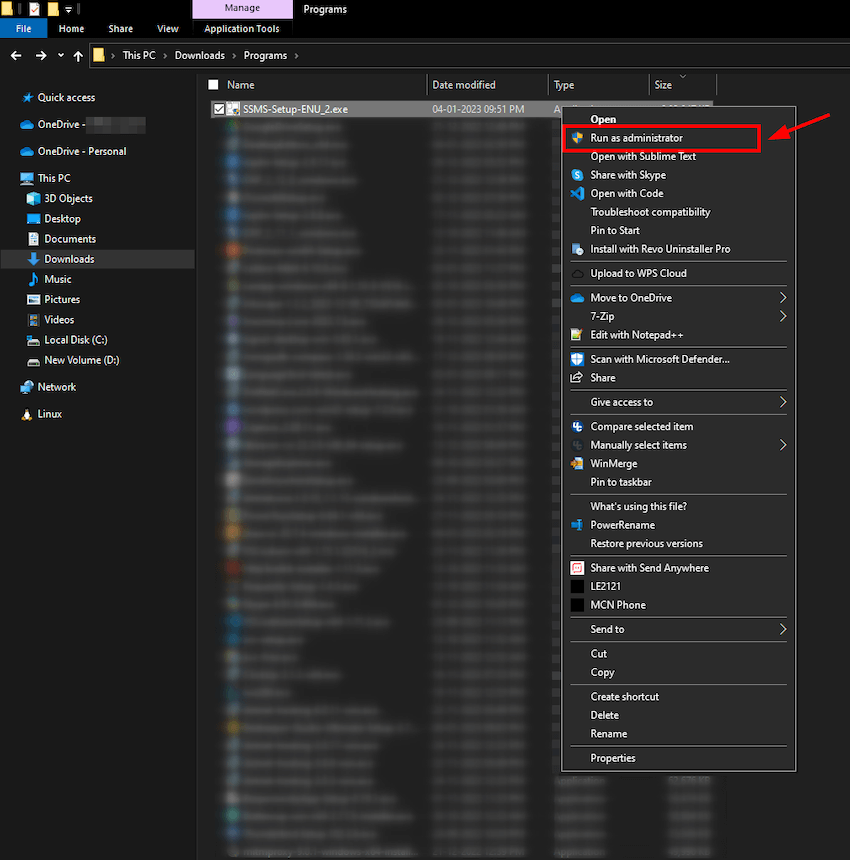Click breadcrumb chevron after Programs

coord(297,55)
